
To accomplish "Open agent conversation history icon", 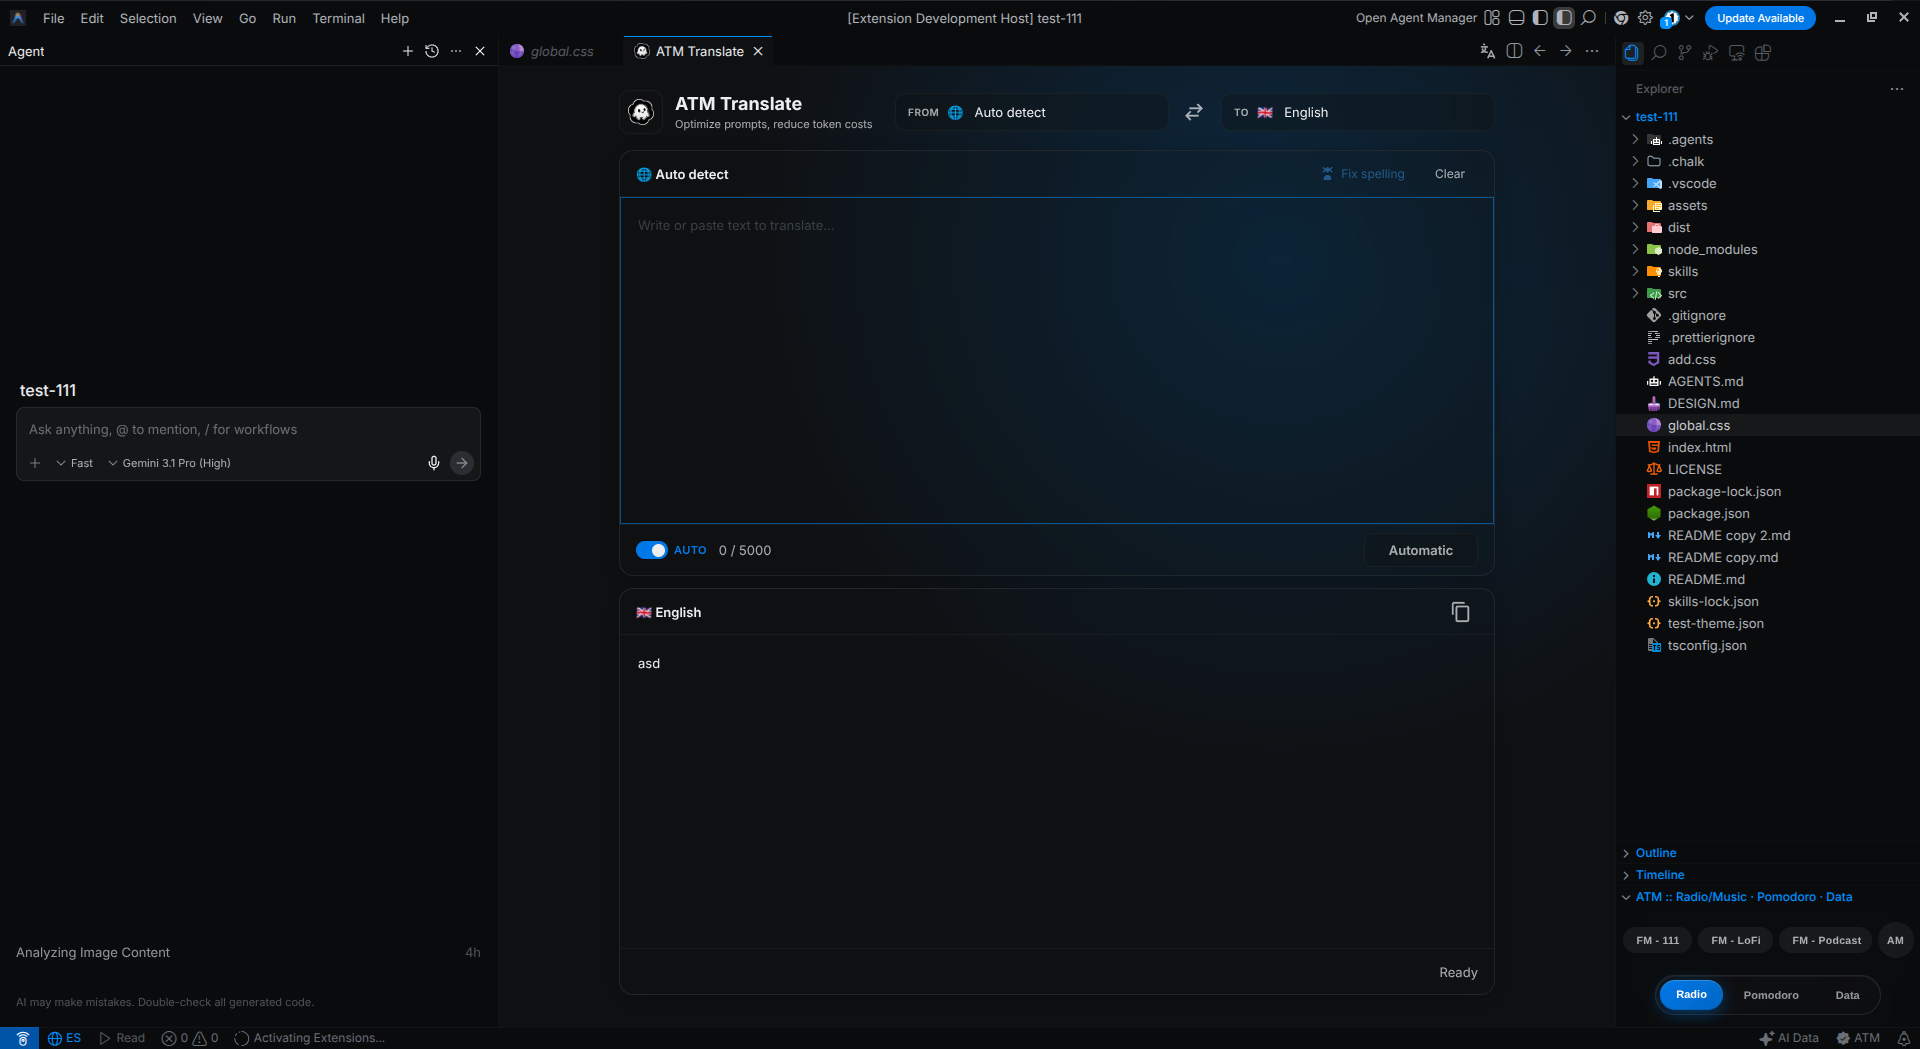I will coord(432,51).
